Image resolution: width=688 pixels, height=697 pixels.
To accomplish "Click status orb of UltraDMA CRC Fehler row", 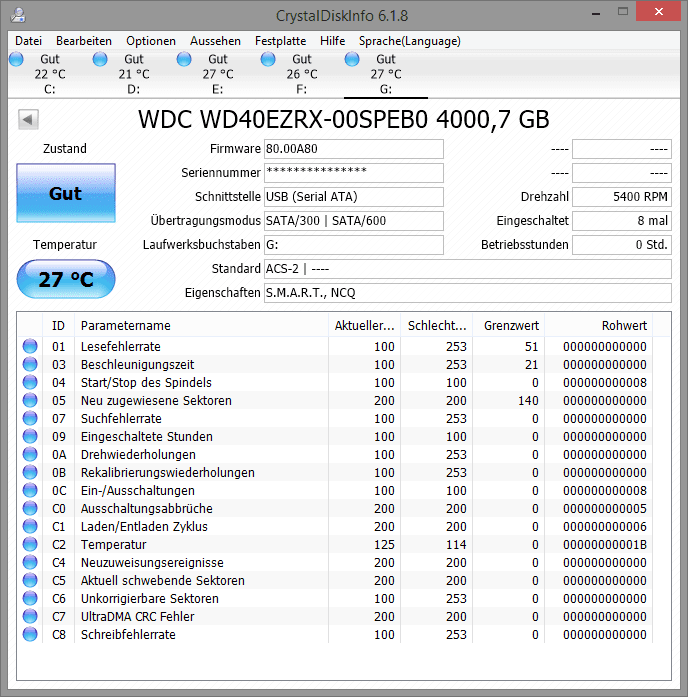I will [30, 617].
